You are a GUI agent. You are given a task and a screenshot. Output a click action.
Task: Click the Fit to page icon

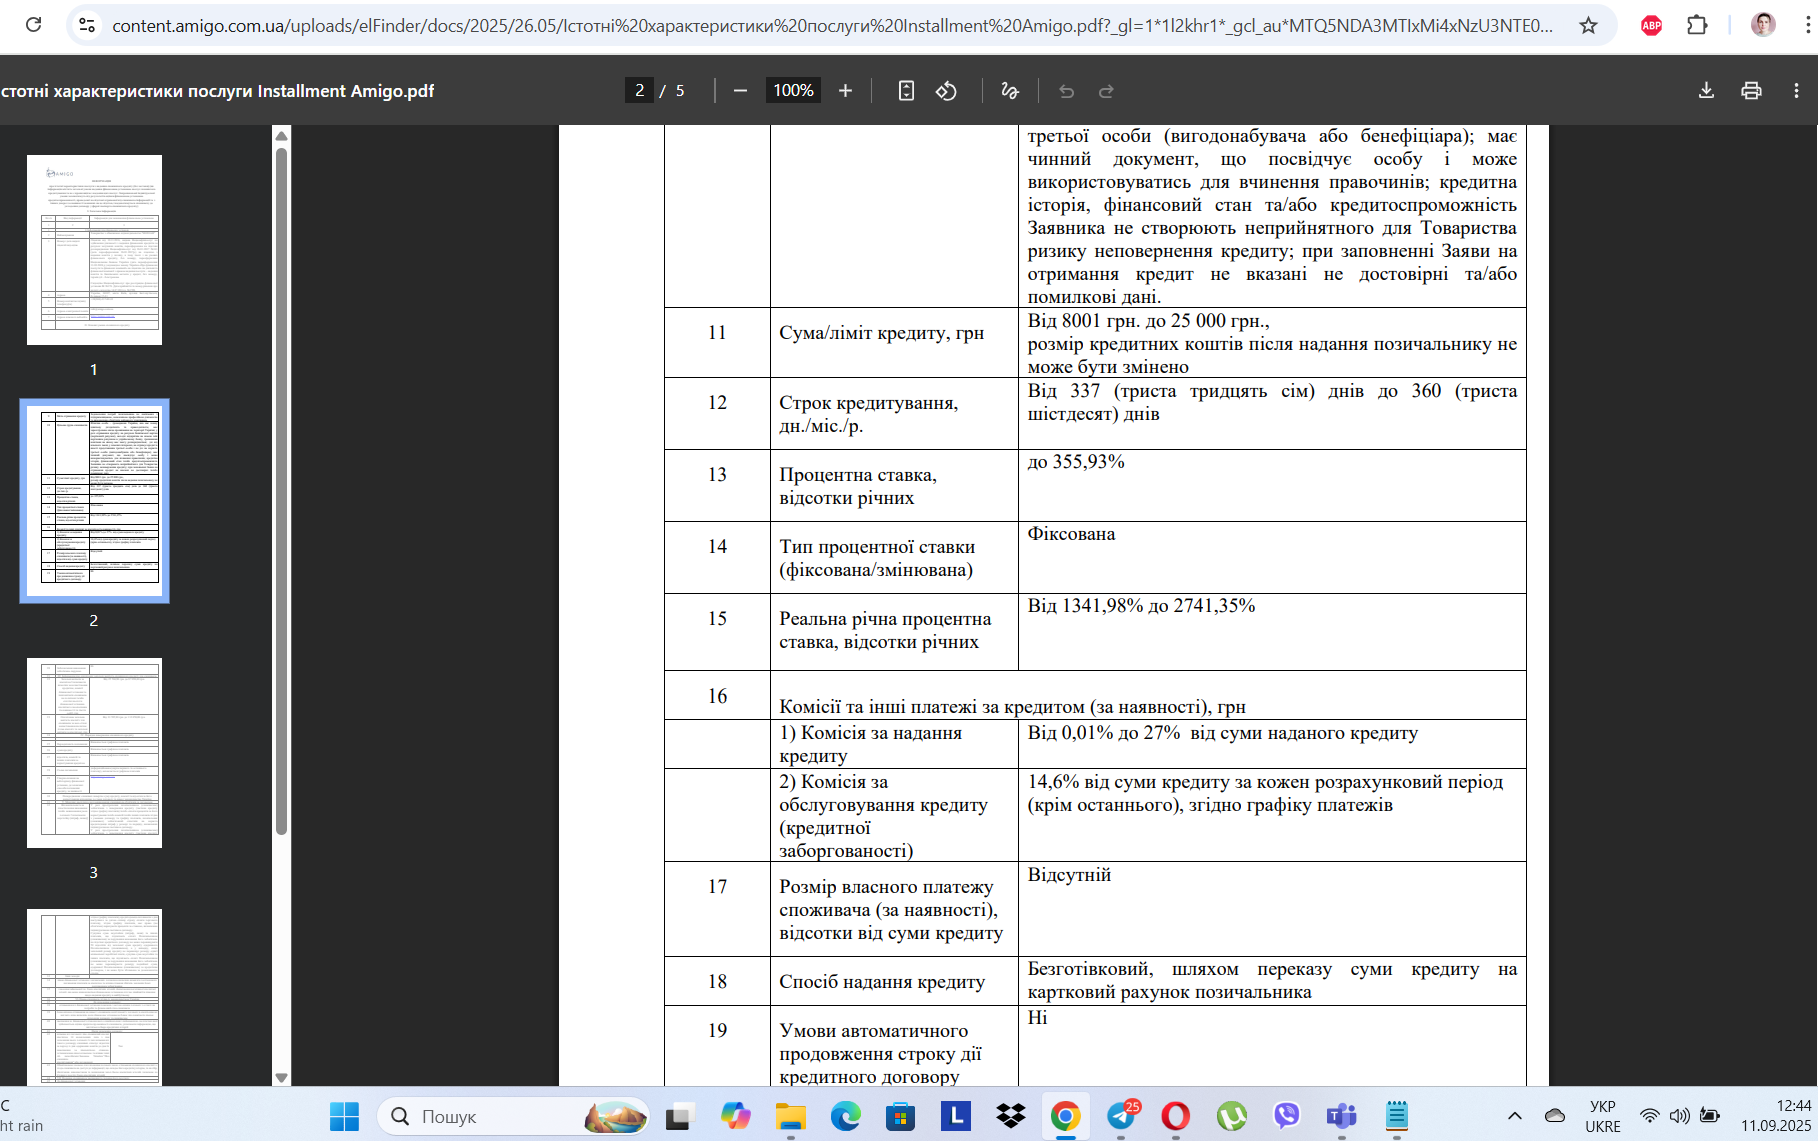[906, 91]
